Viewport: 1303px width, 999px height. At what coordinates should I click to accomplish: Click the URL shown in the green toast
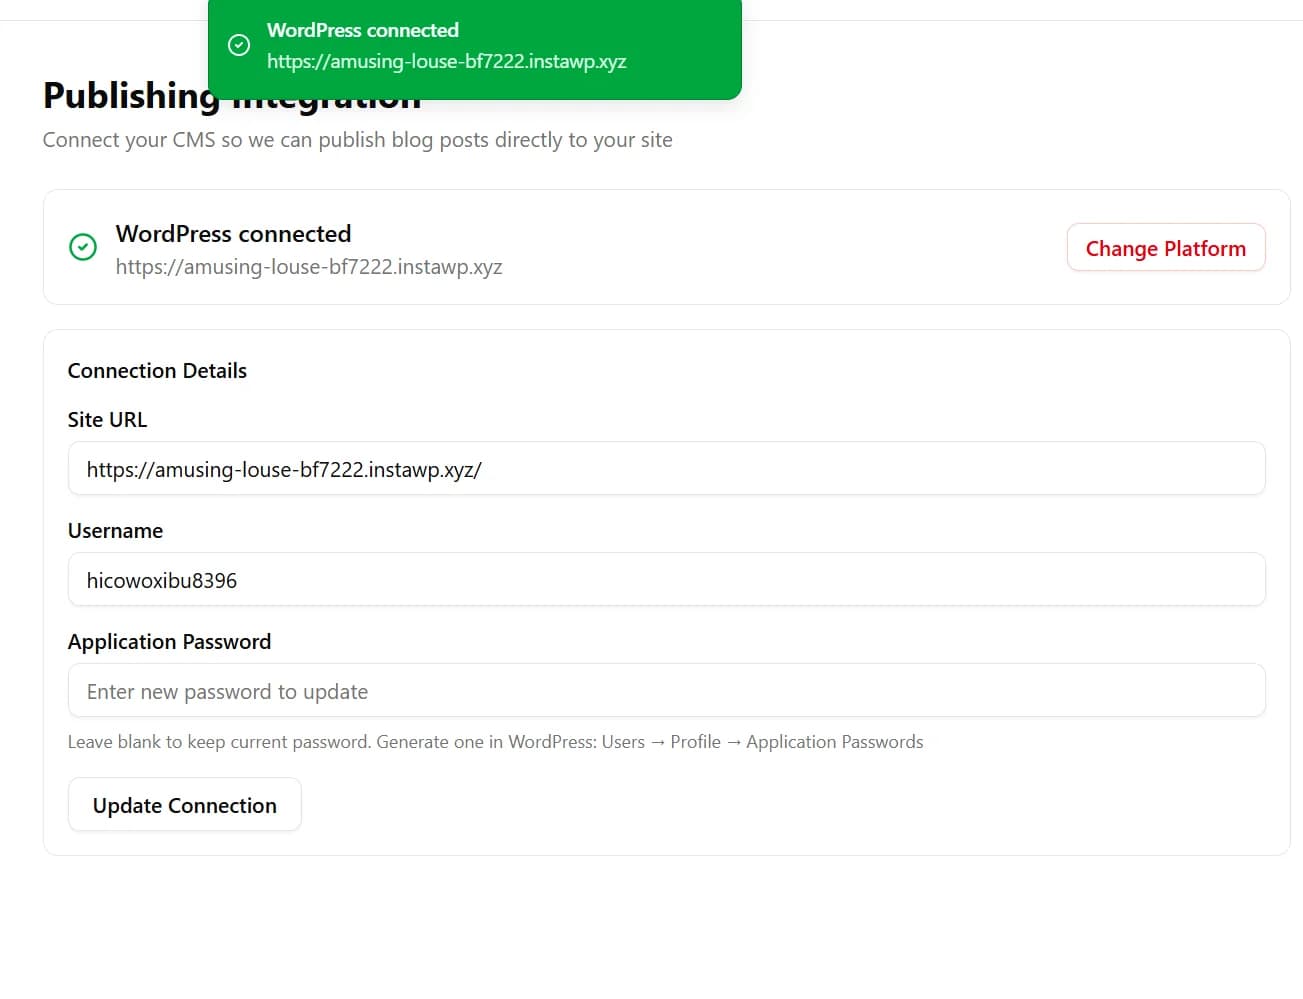click(447, 61)
